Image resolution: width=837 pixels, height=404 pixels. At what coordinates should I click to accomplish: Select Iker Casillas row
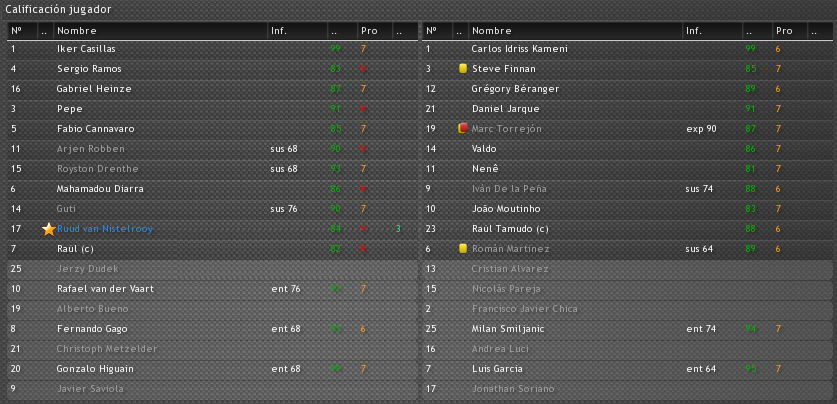pos(212,49)
